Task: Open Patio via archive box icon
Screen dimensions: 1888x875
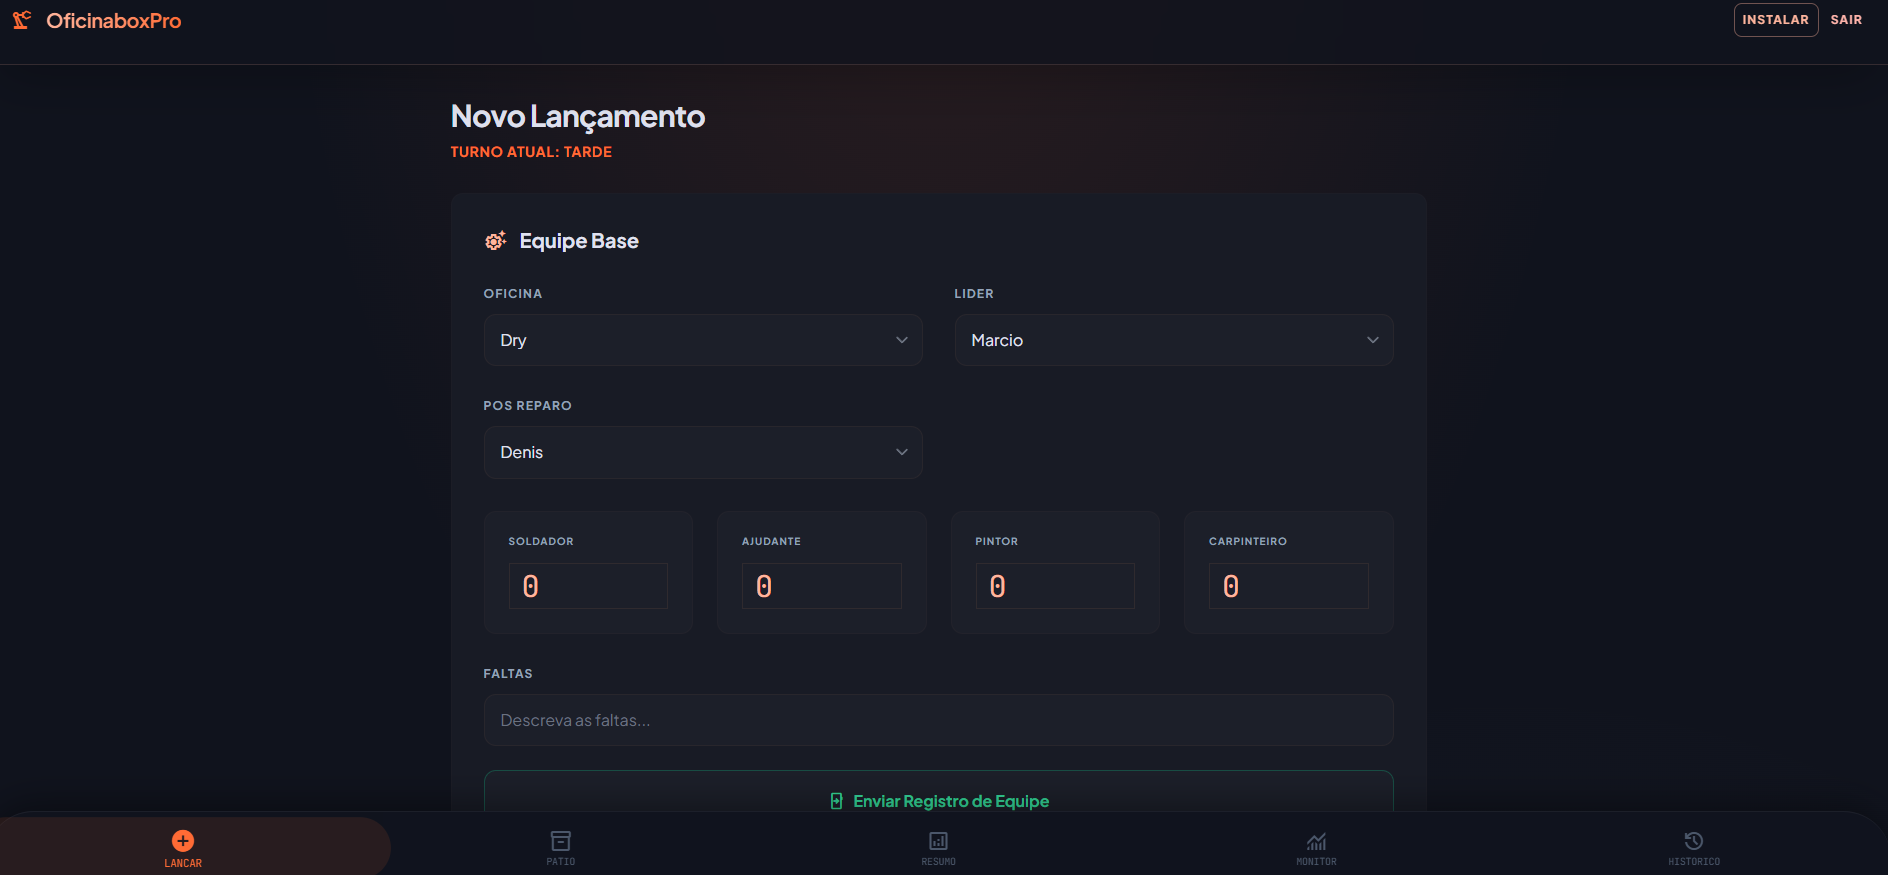Action: pos(561,841)
